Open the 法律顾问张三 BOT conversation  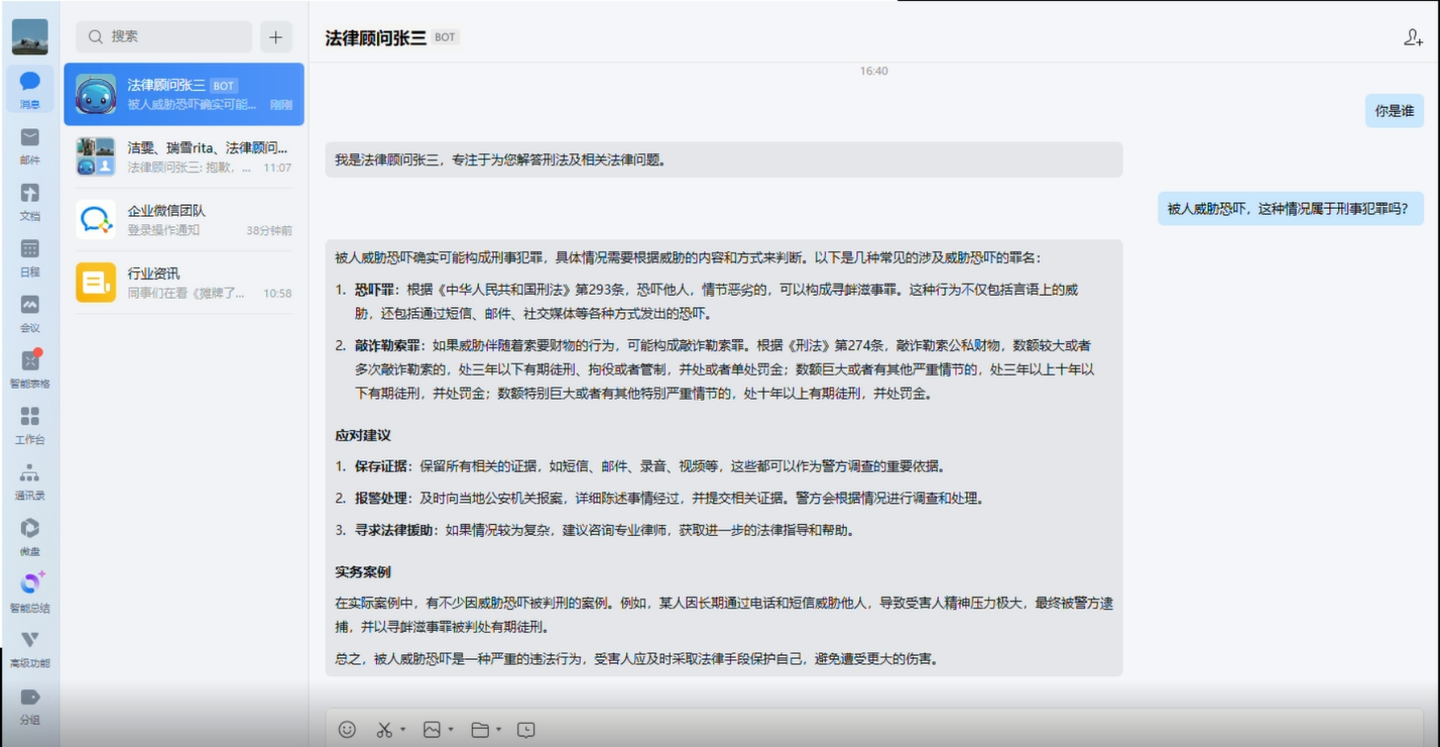tap(185, 93)
